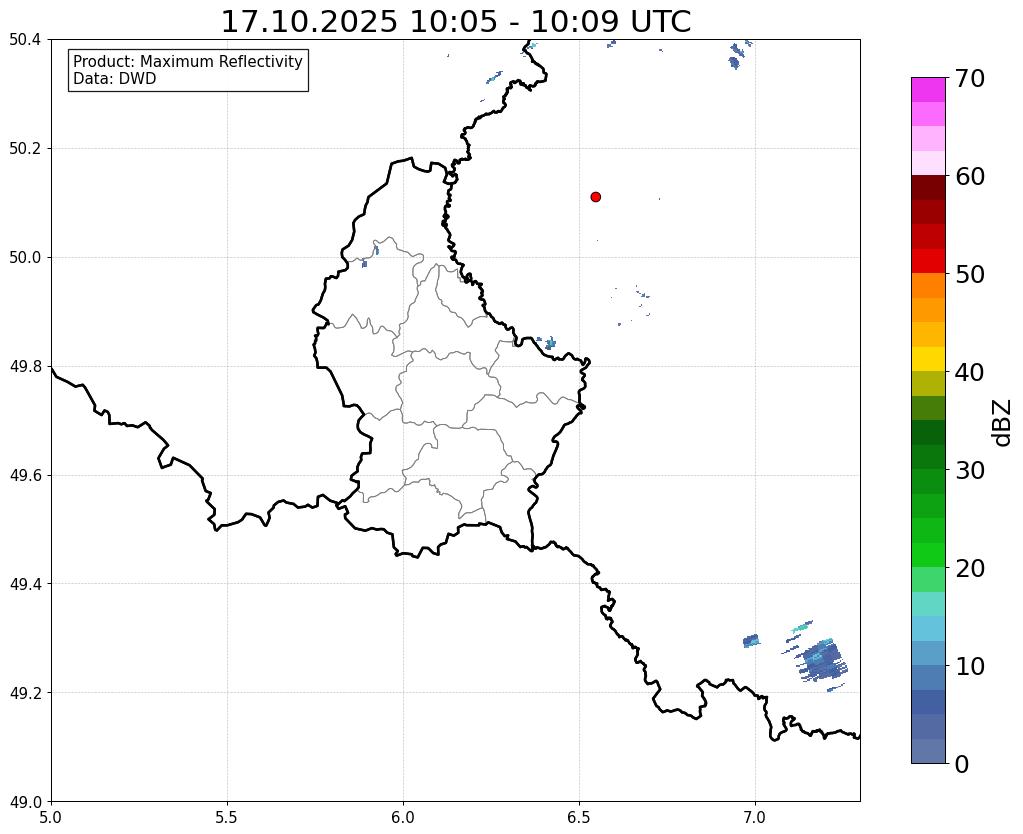Click the plot title with date and time
The width and height of the screenshot is (1023, 834).
pos(455,21)
